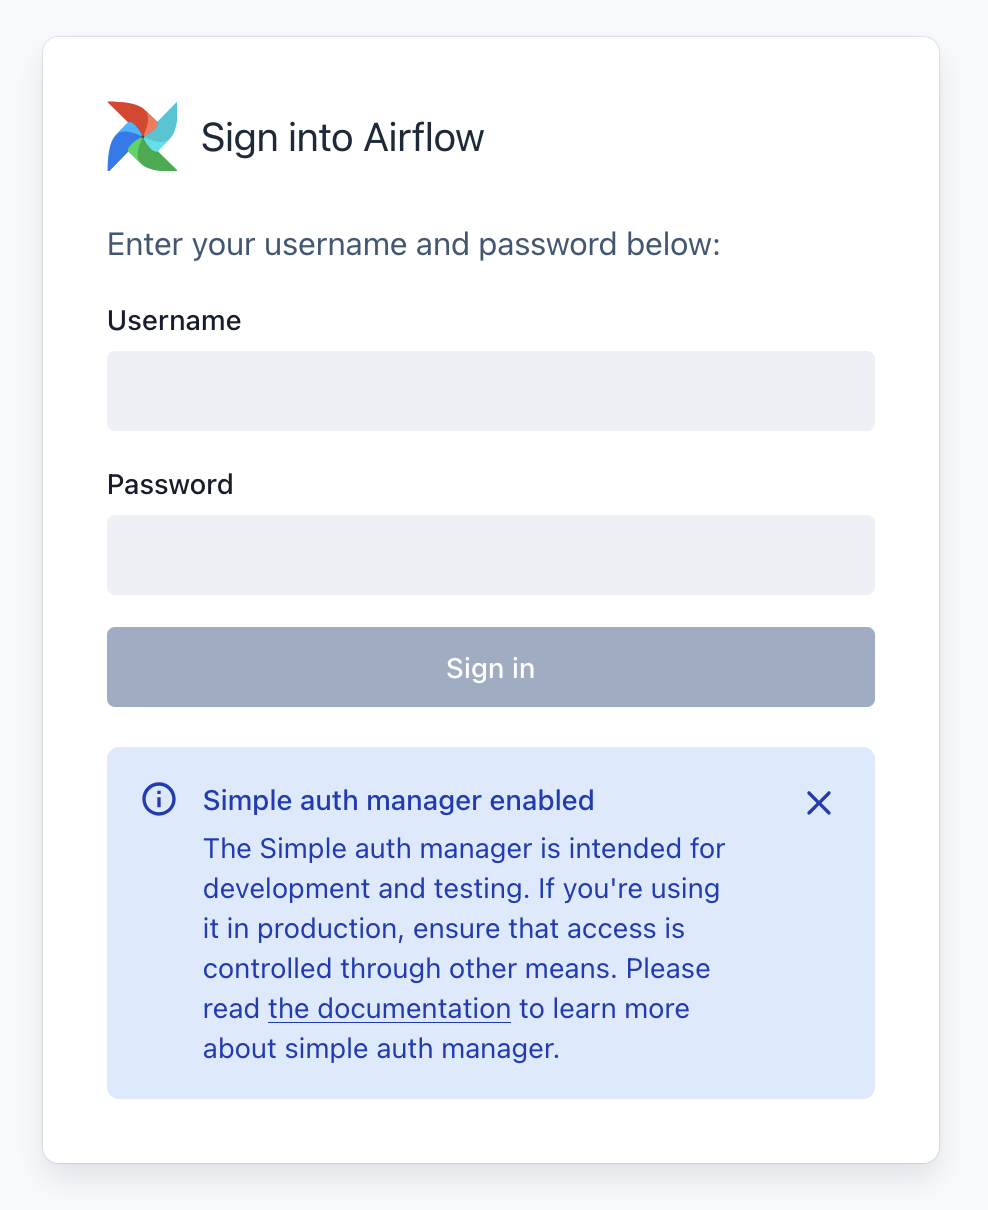Click the info icon in the alert banner

[x=159, y=800]
